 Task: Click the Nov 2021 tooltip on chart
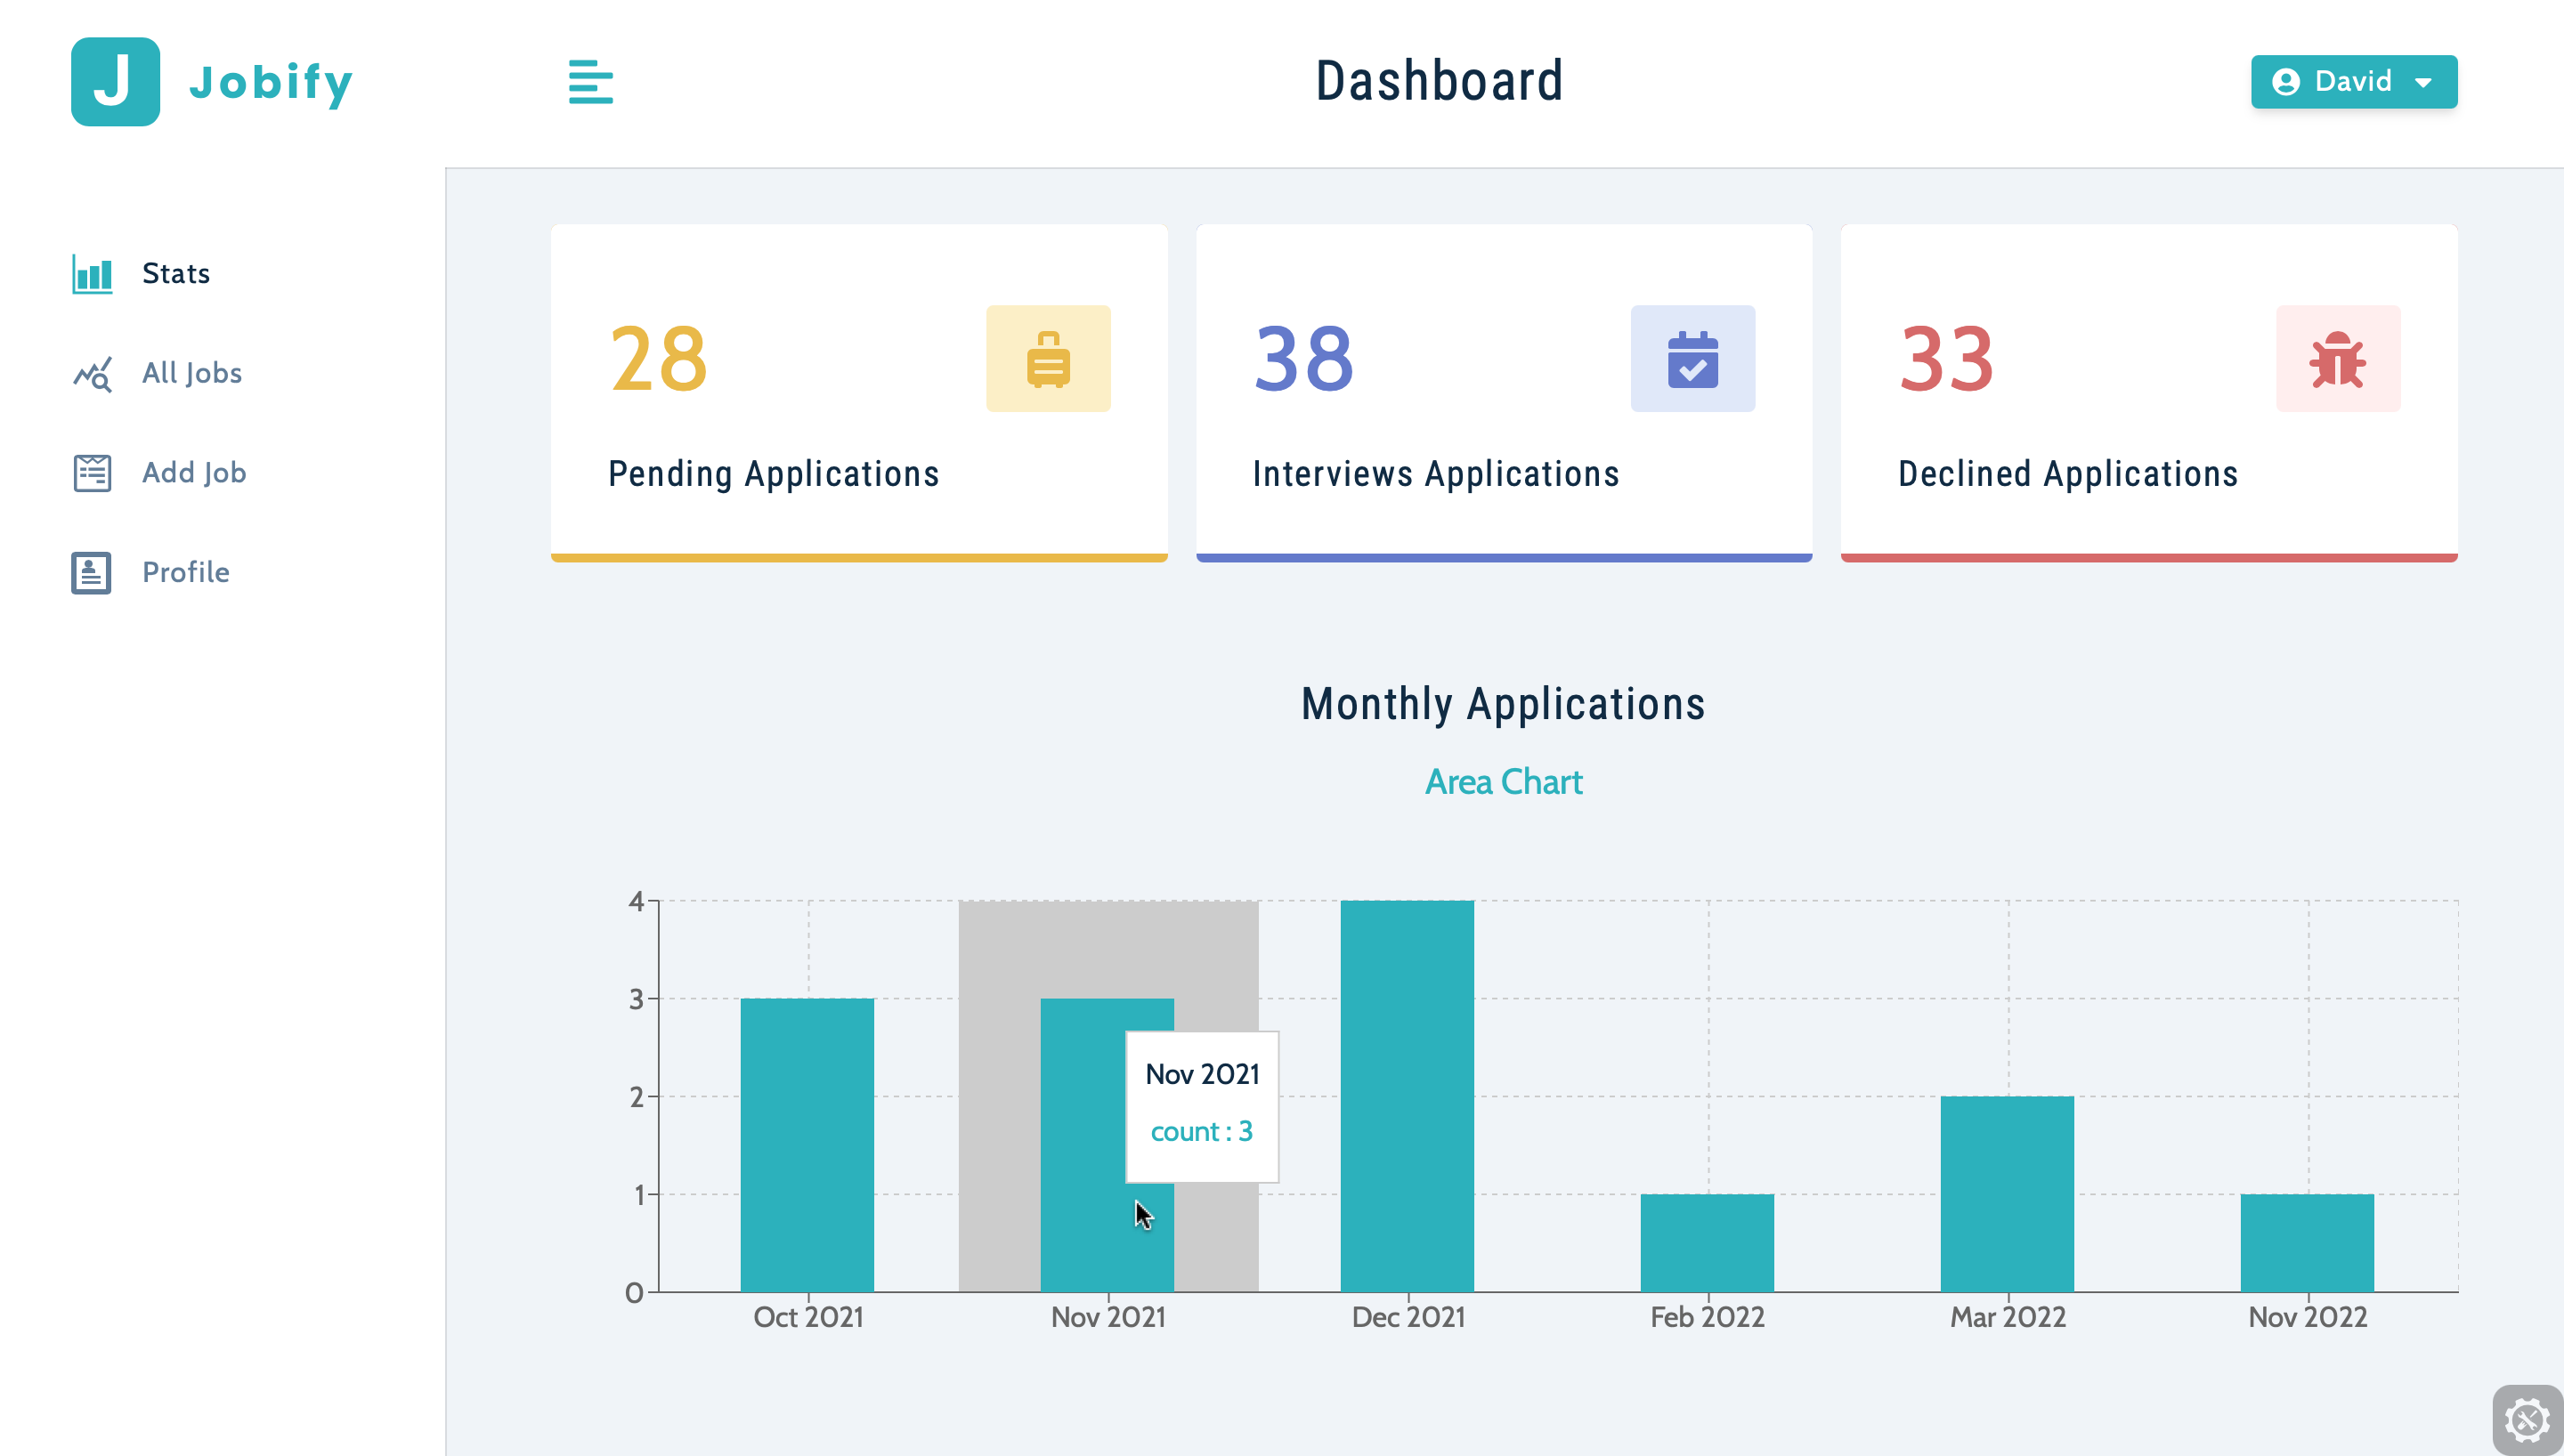pyautogui.click(x=1201, y=1102)
